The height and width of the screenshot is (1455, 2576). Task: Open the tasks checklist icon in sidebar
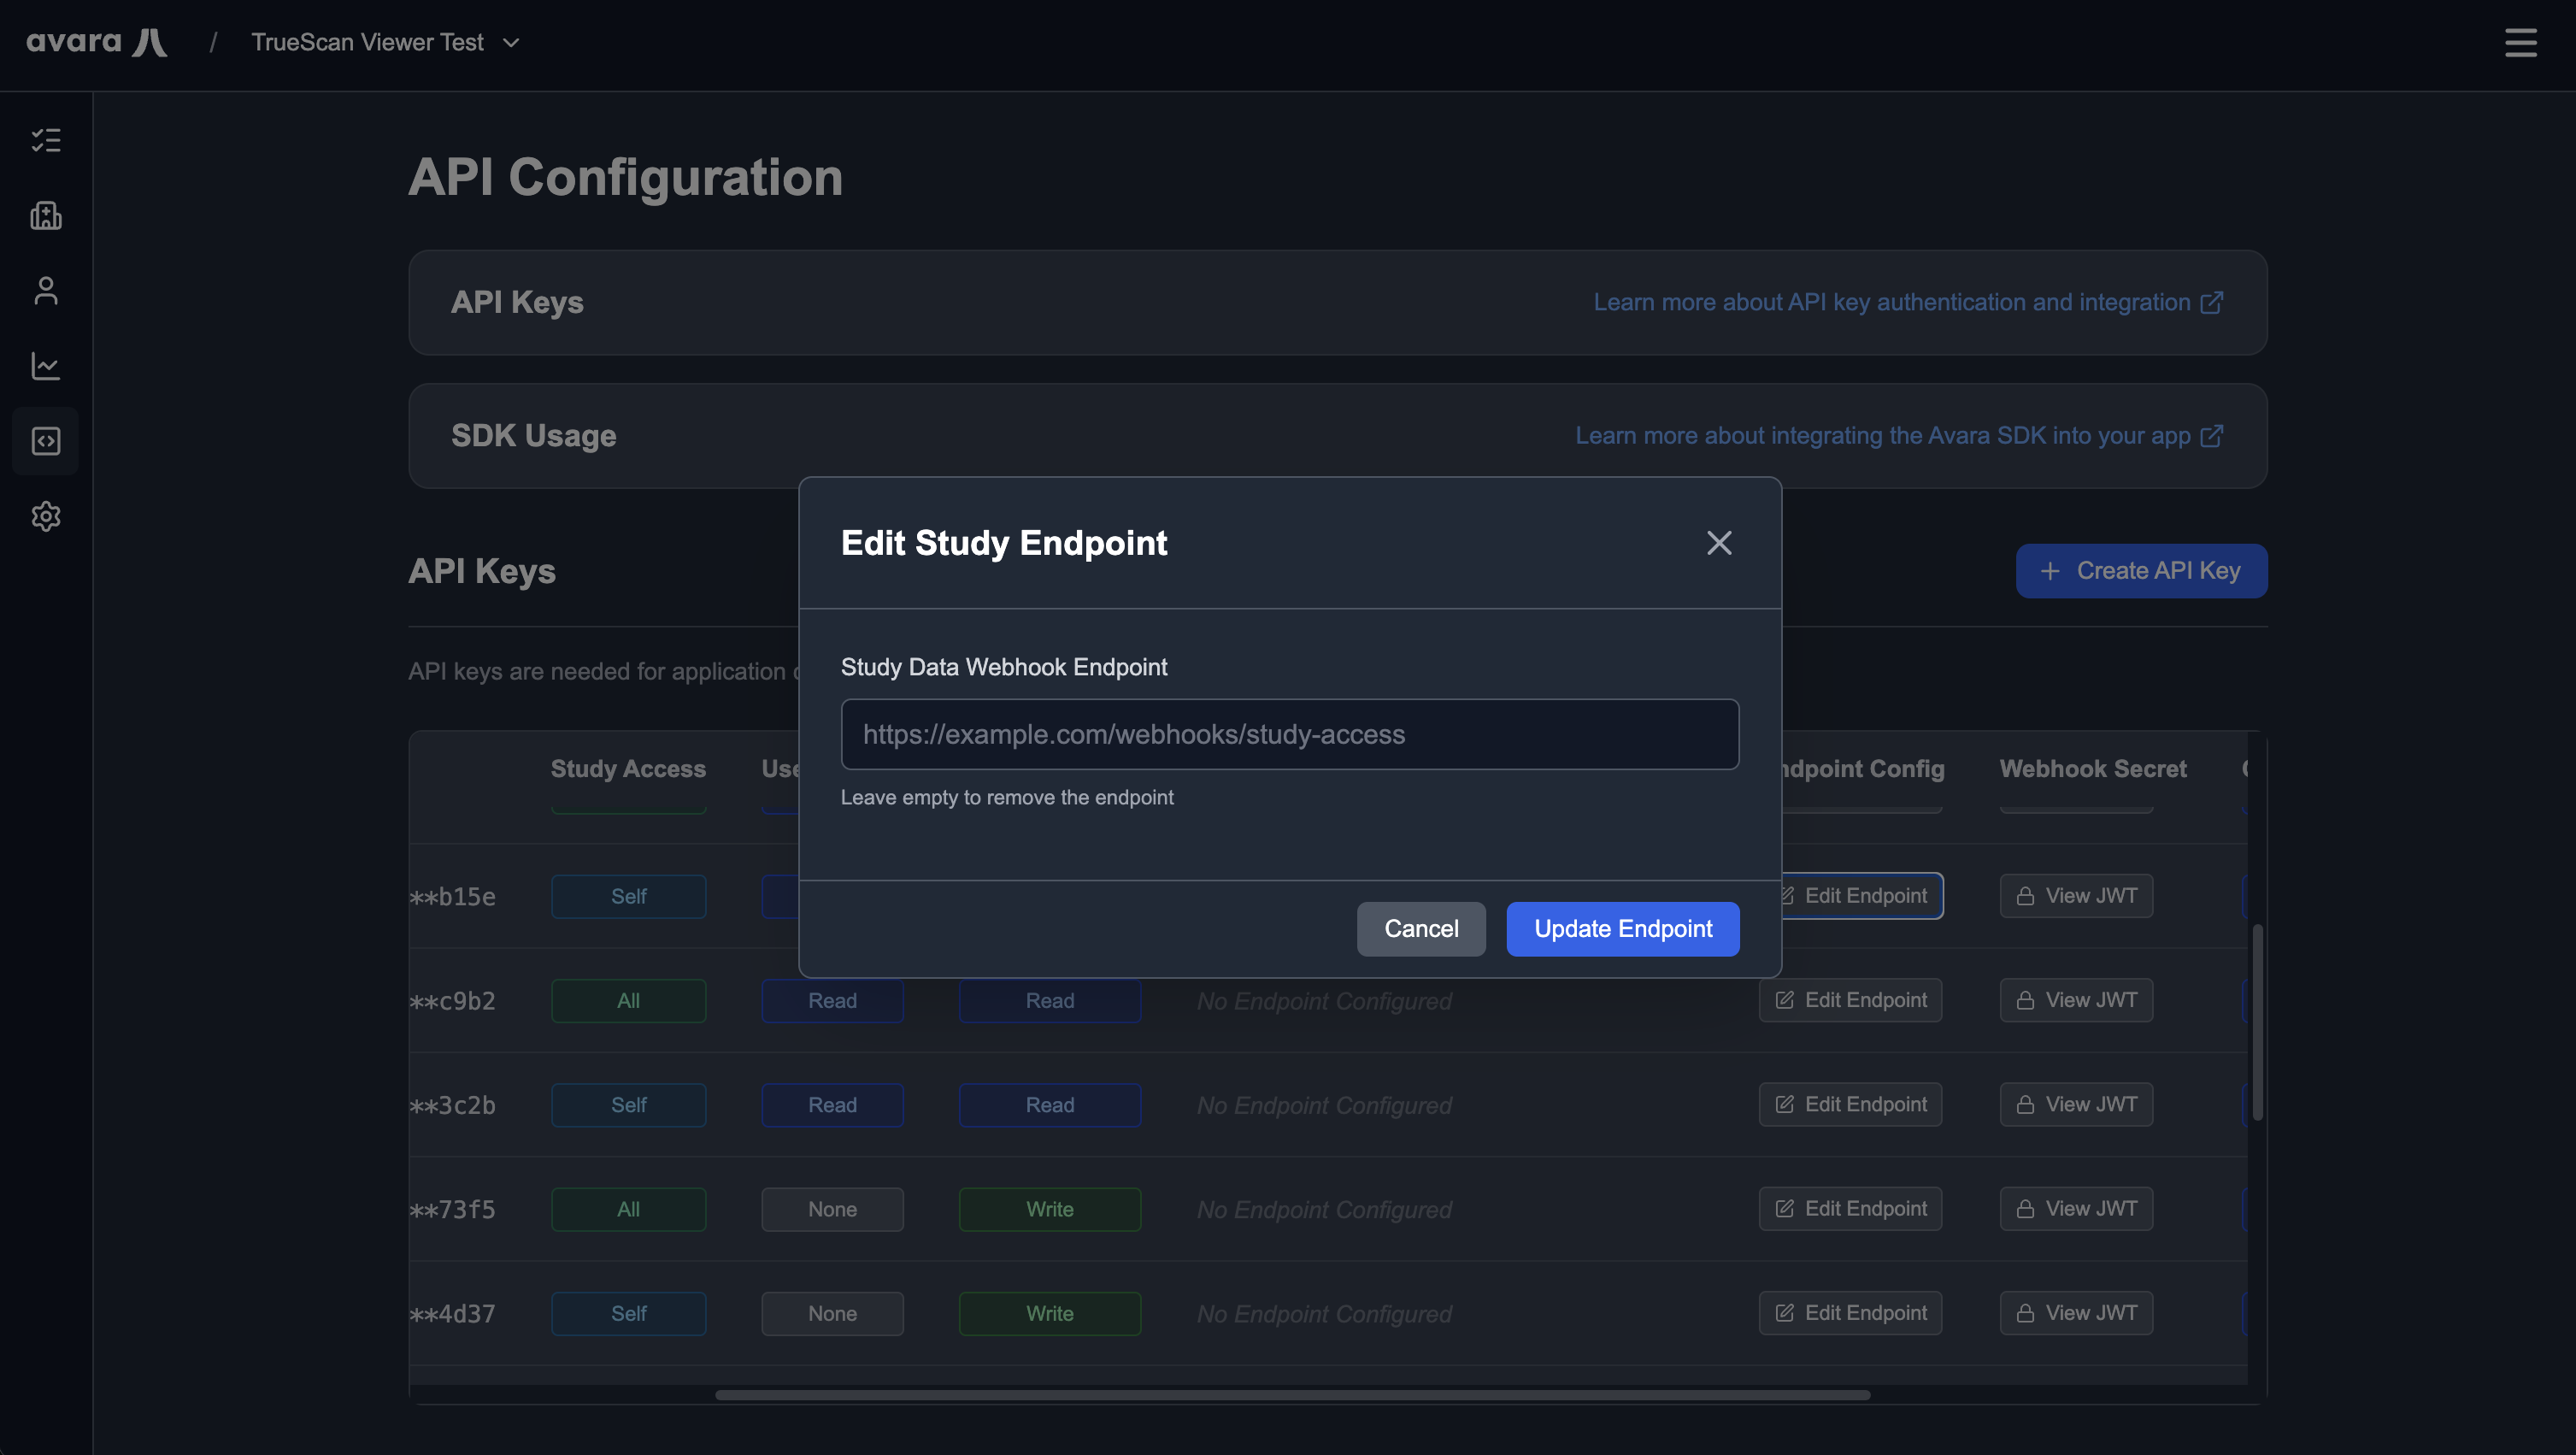pos(46,140)
